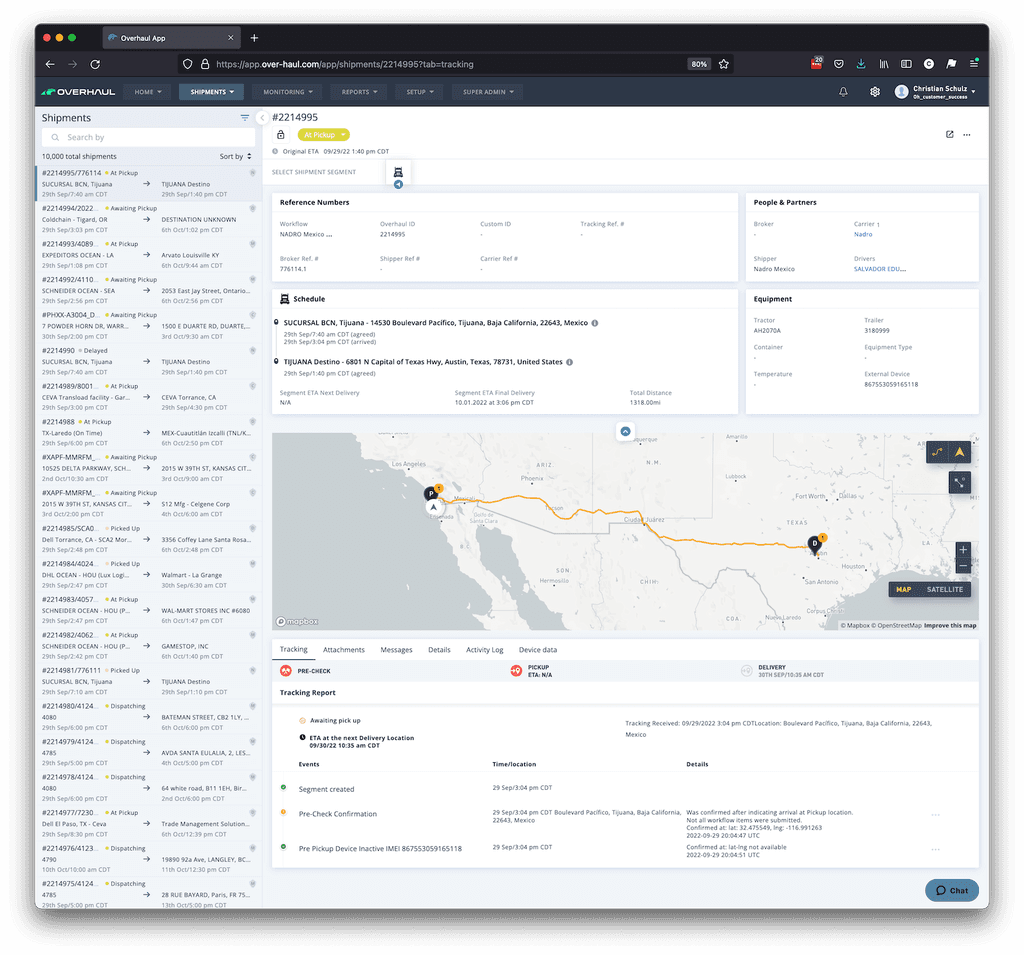Switch to the Details tab
This screenshot has height=955, width=1024.
coord(439,650)
